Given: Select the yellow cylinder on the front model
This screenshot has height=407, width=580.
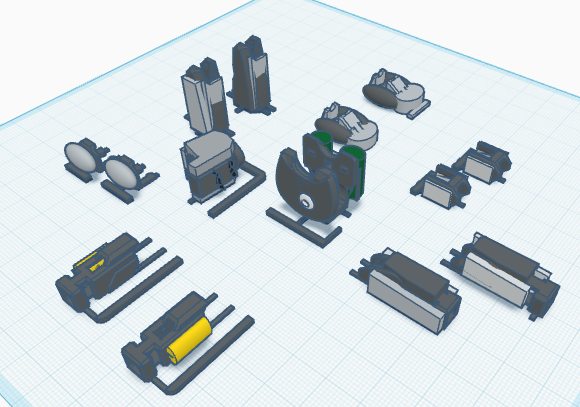Looking at the screenshot, I should coord(189,340).
